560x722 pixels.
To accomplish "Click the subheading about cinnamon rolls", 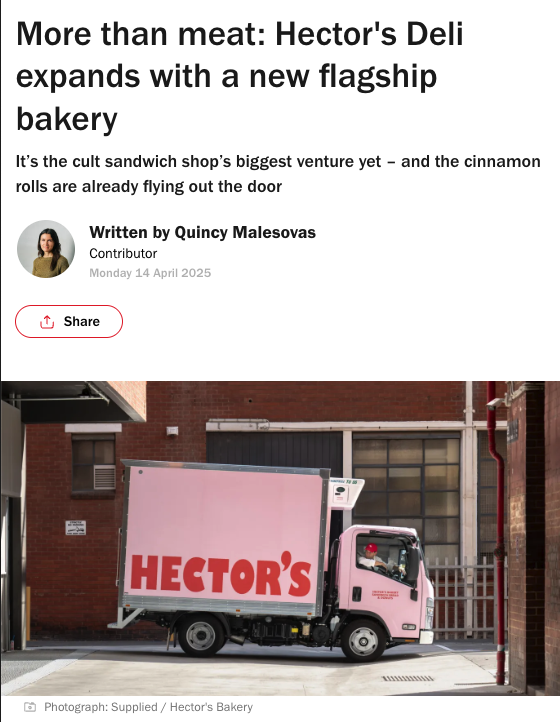I will 278,174.
